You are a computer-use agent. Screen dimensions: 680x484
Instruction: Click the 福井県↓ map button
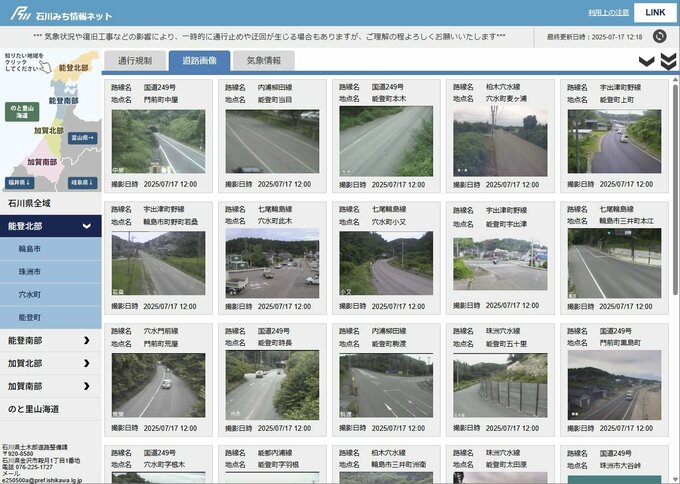(20, 183)
